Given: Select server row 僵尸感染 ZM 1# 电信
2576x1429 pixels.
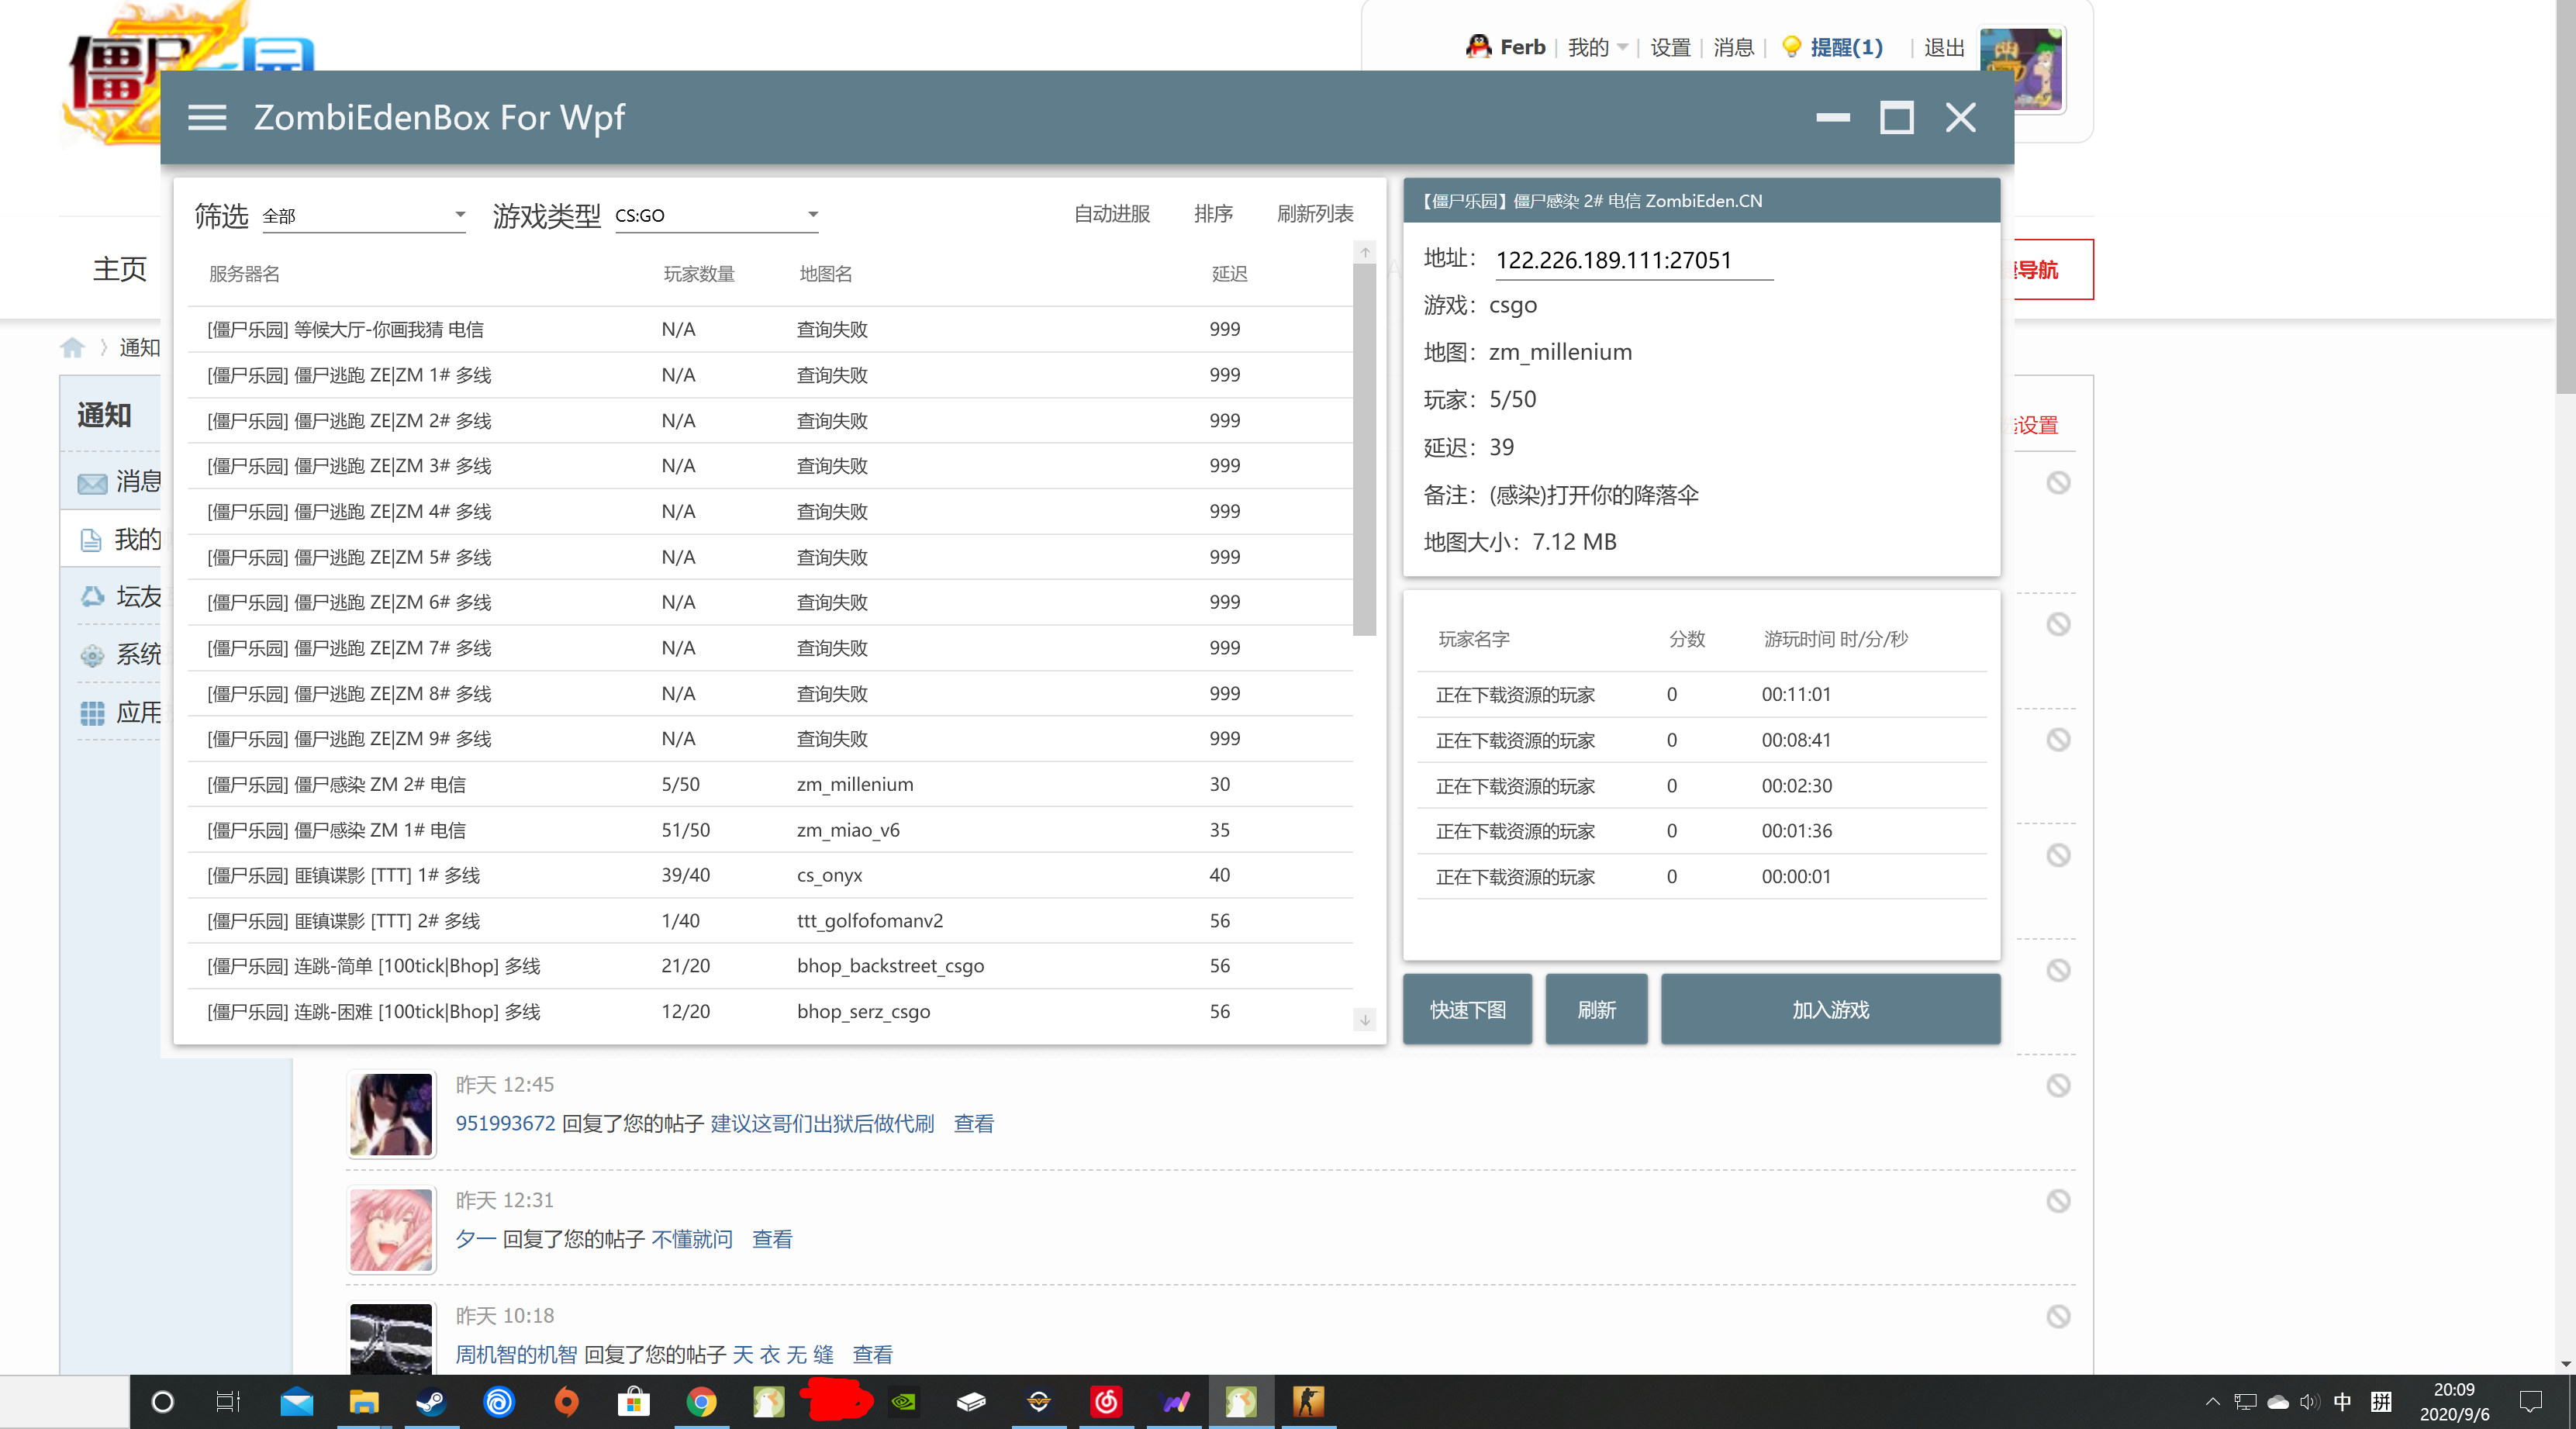Looking at the screenshot, I should (x=770, y=830).
